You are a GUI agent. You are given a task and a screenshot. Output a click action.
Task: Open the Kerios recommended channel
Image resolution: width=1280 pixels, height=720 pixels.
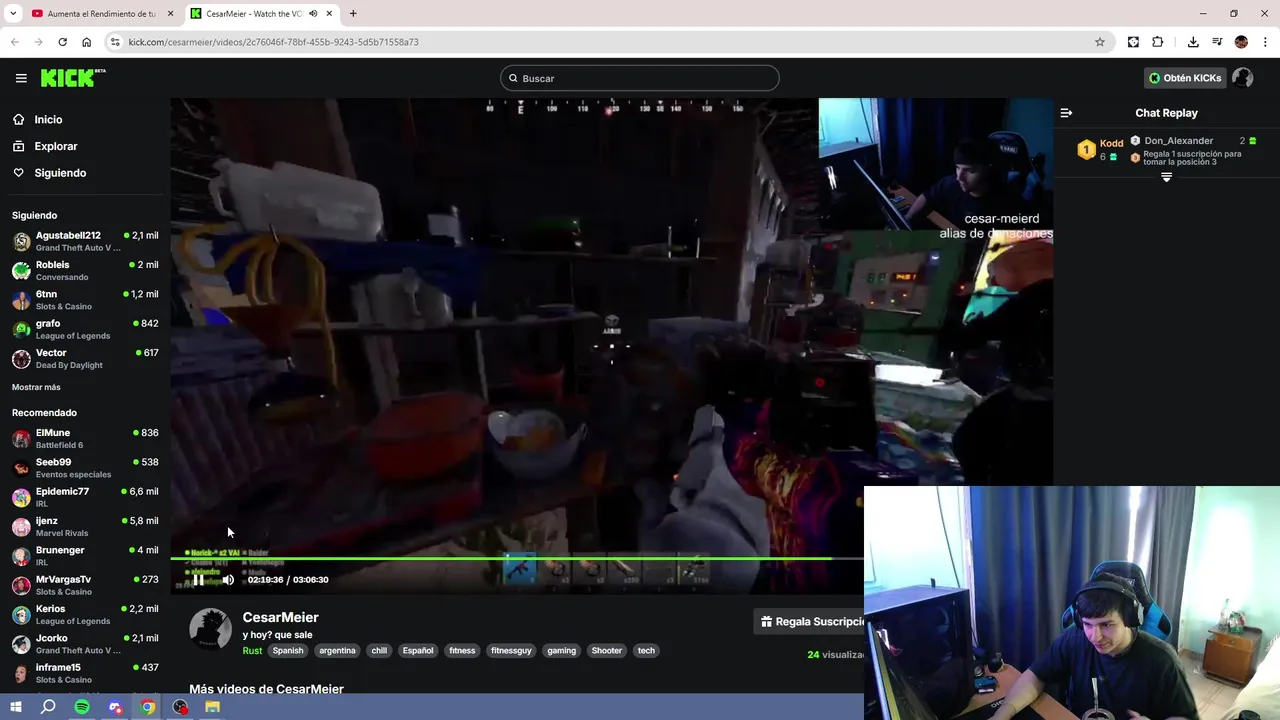85,614
